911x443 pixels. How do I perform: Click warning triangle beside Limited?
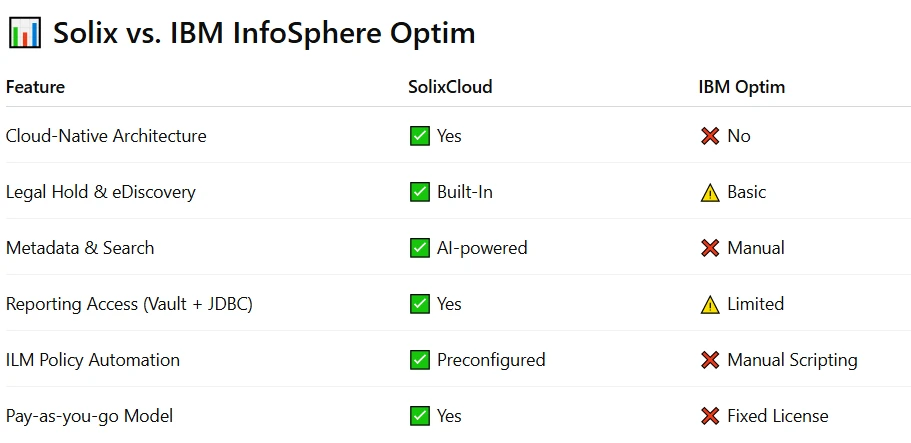pos(710,304)
